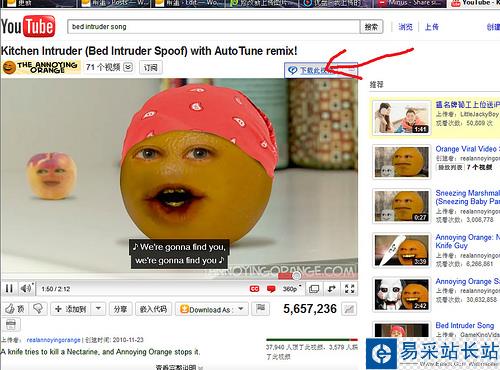Open Annoying Orange Knife Guy thumbnail
Screen dimensions: 500x370
[402, 251]
